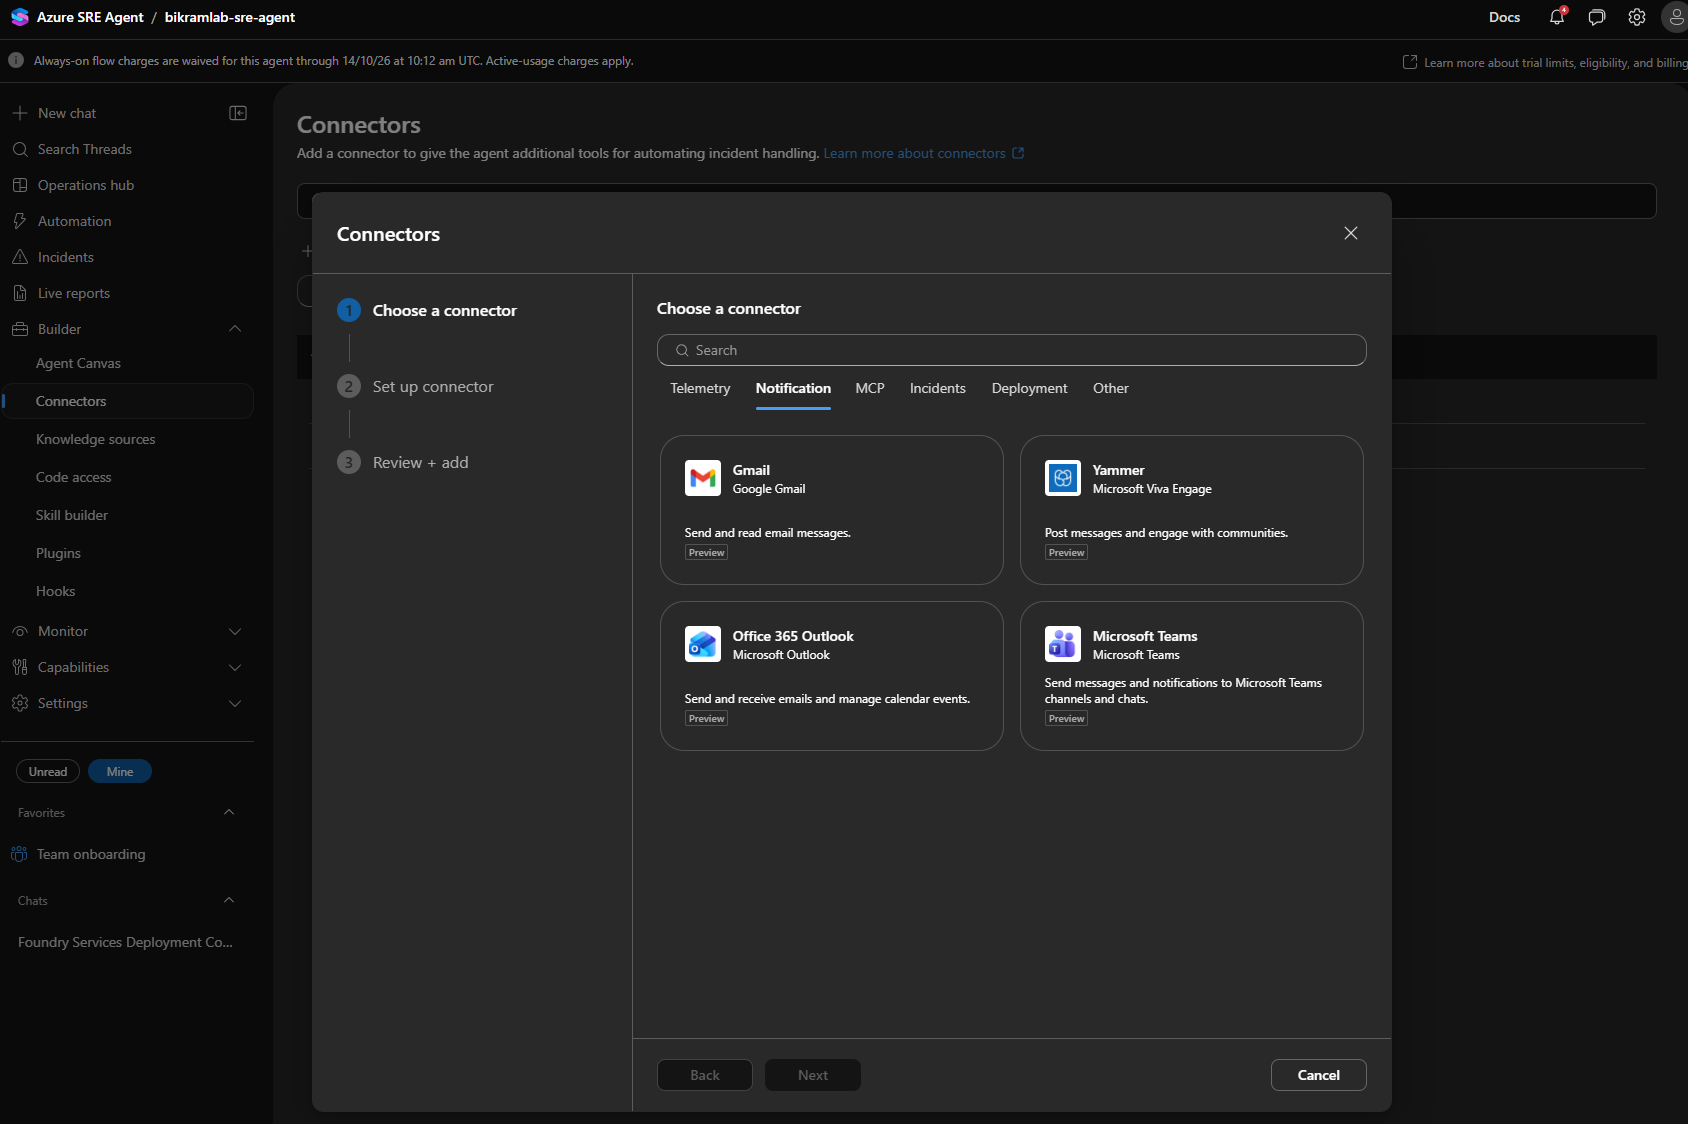The height and width of the screenshot is (1124, 1688).
Task: Click the info icon in trial banner
Action: [16, 60]
